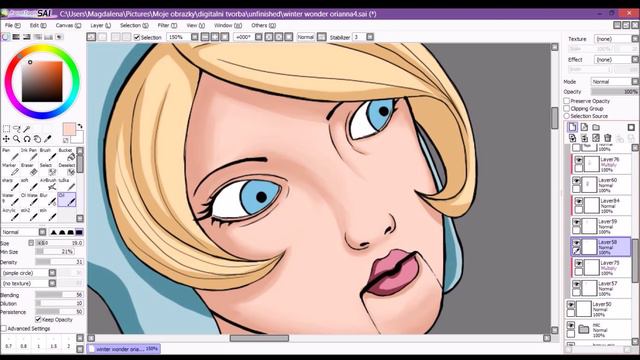This screenshot has width=640, height=360.
Task: Select the Color Picker eyedropper tool
Action: coord(48,139)
